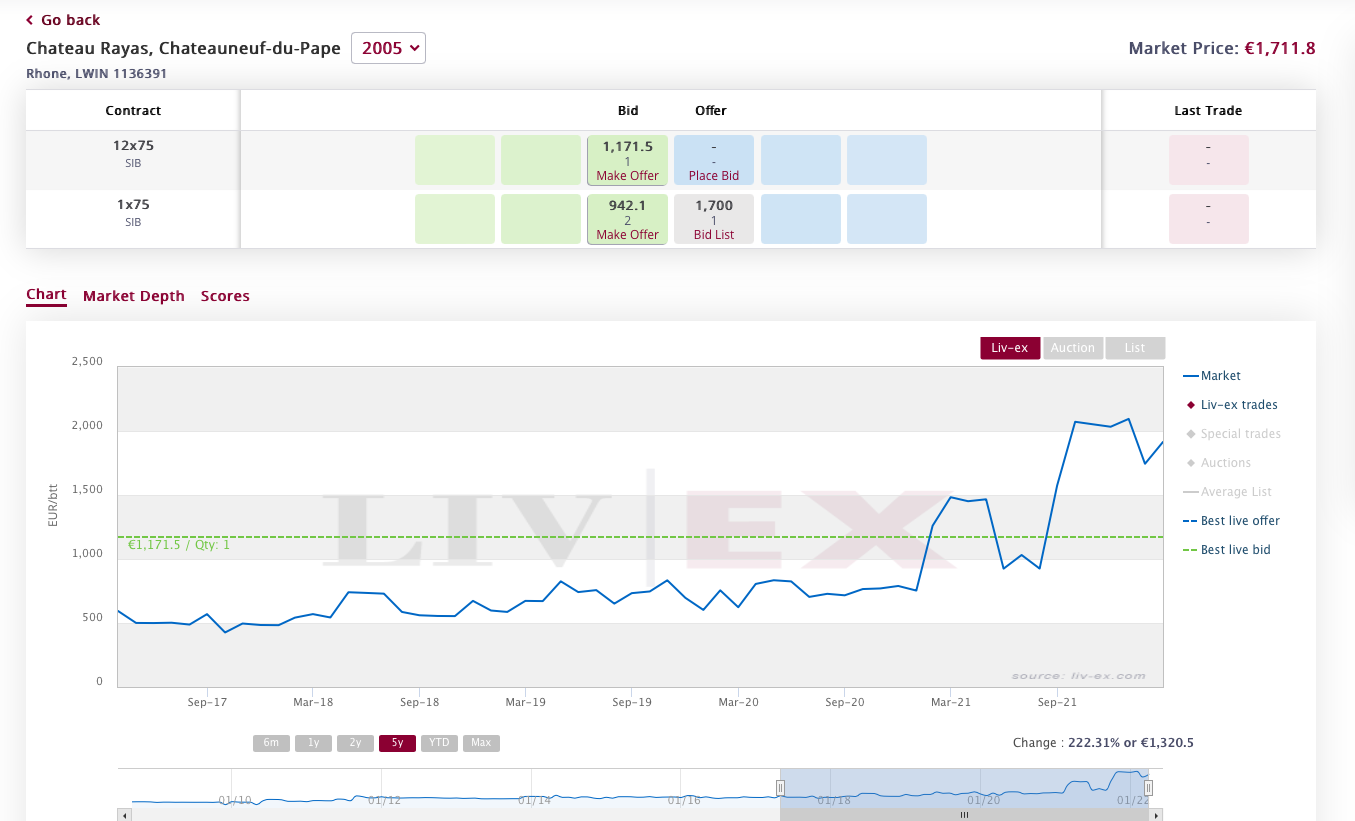
Task: Click the navigator horizontal scrollbar thumb
Action: (x=964, y=815)
